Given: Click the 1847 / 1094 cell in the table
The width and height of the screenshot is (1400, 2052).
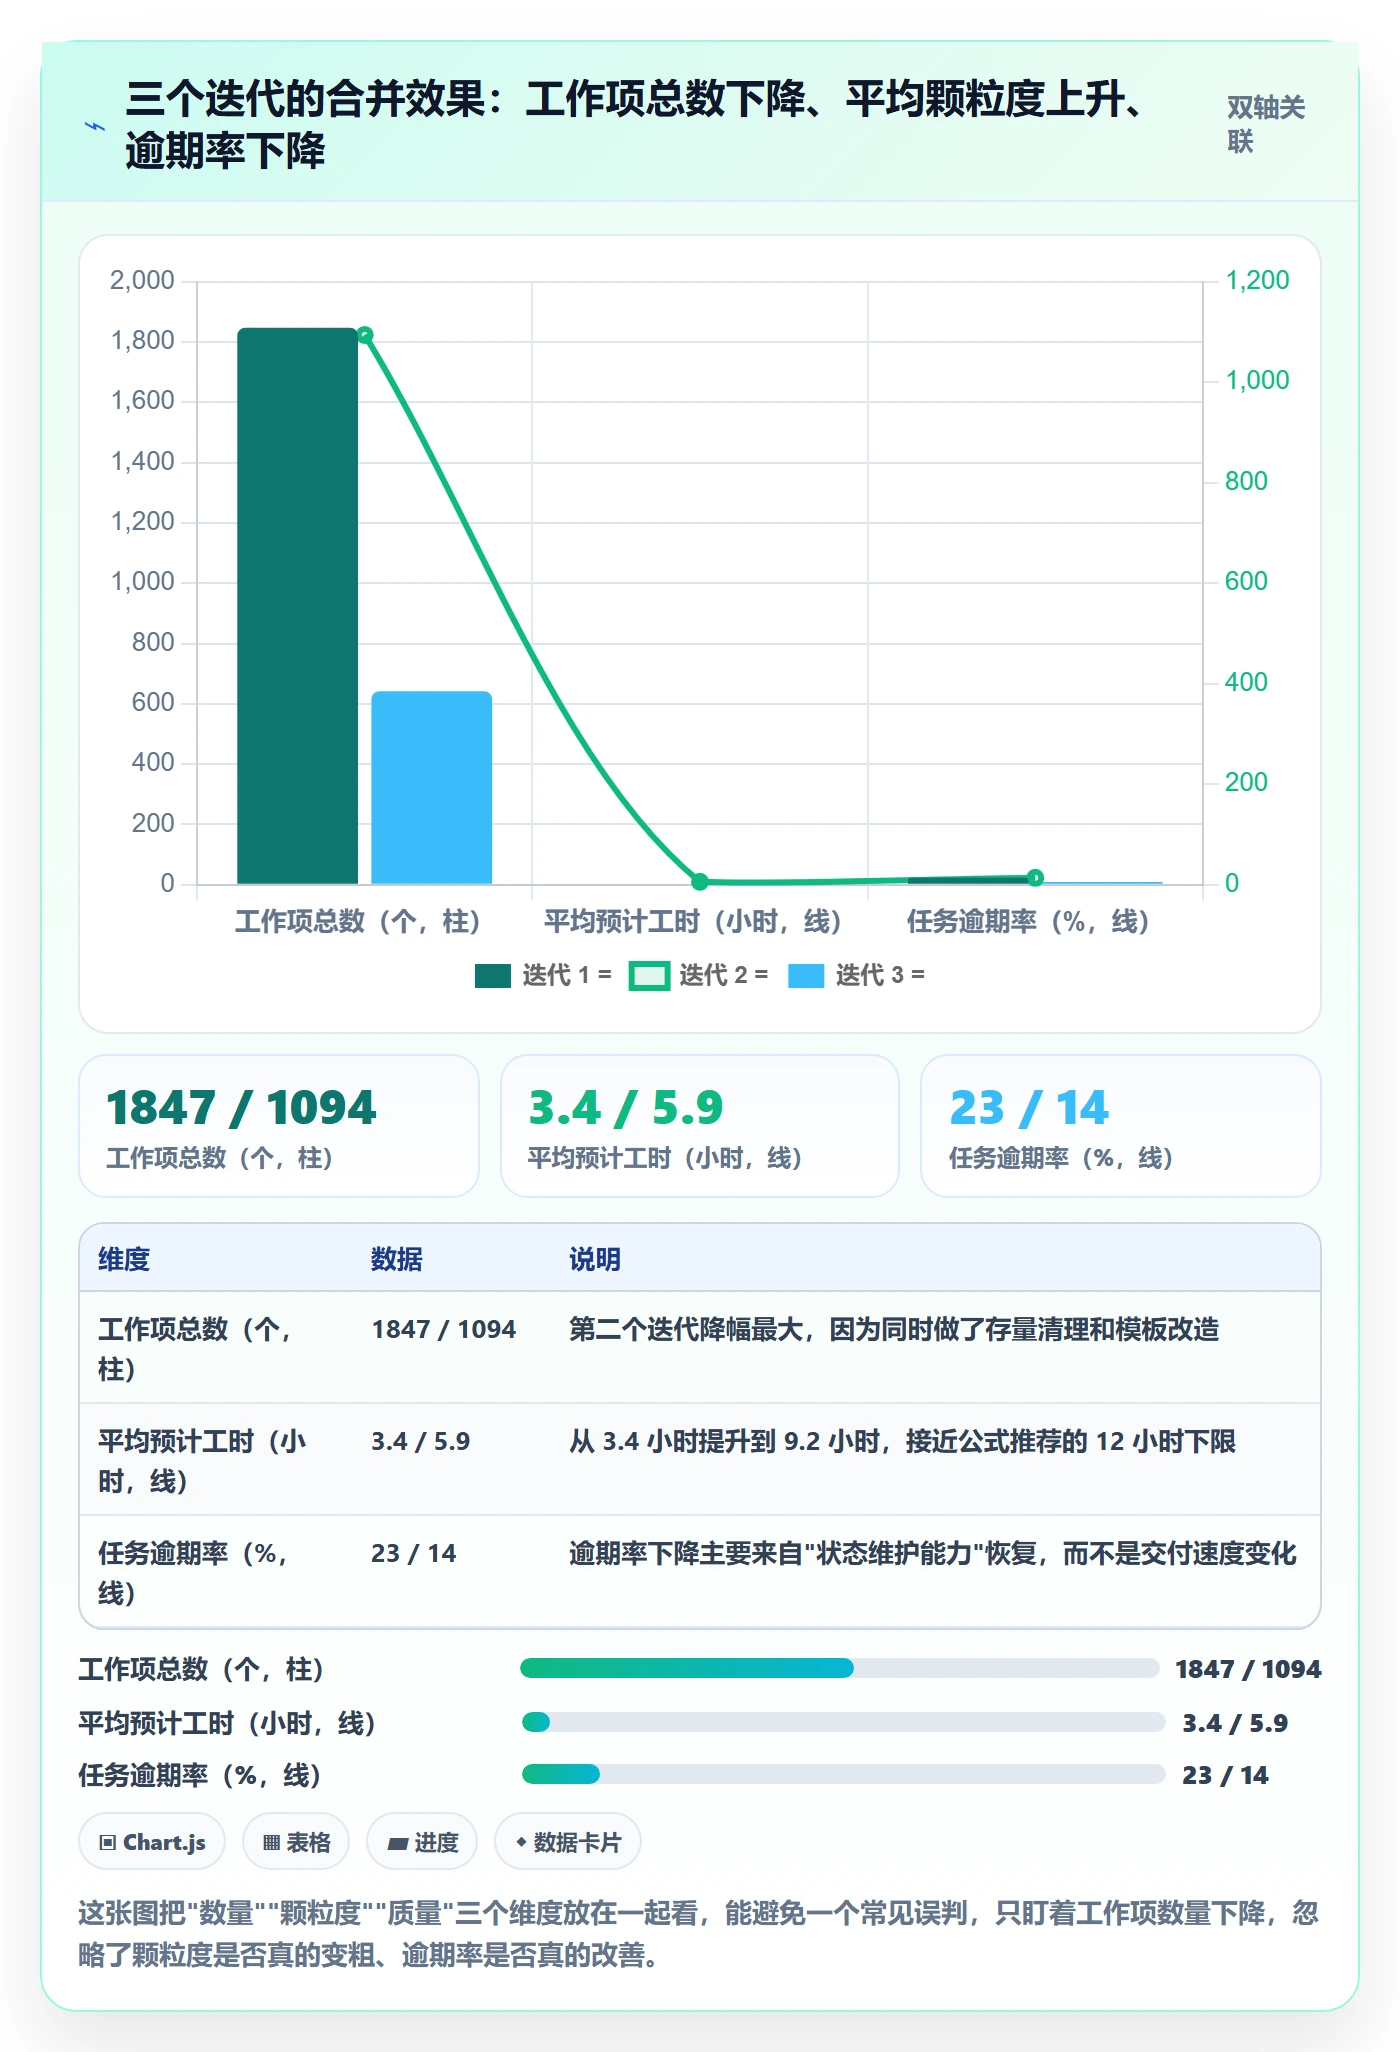Looking at the screenshot, I should click(444, 1329).
